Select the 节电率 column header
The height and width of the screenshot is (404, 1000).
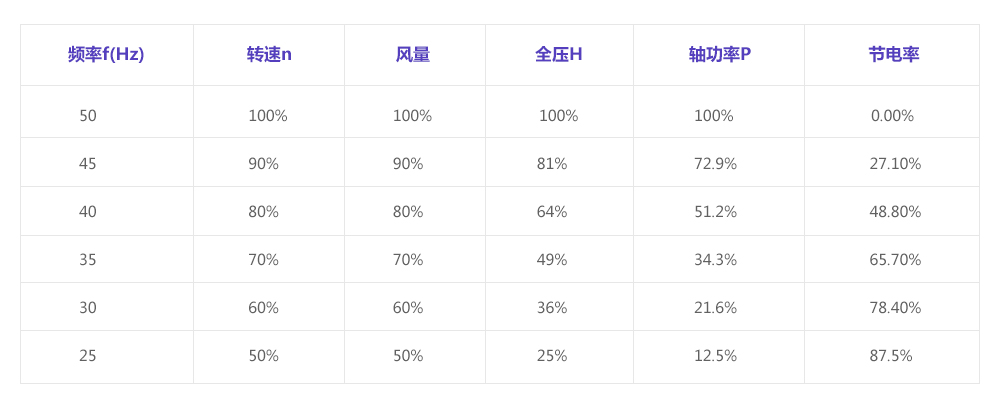click(893, 55)
